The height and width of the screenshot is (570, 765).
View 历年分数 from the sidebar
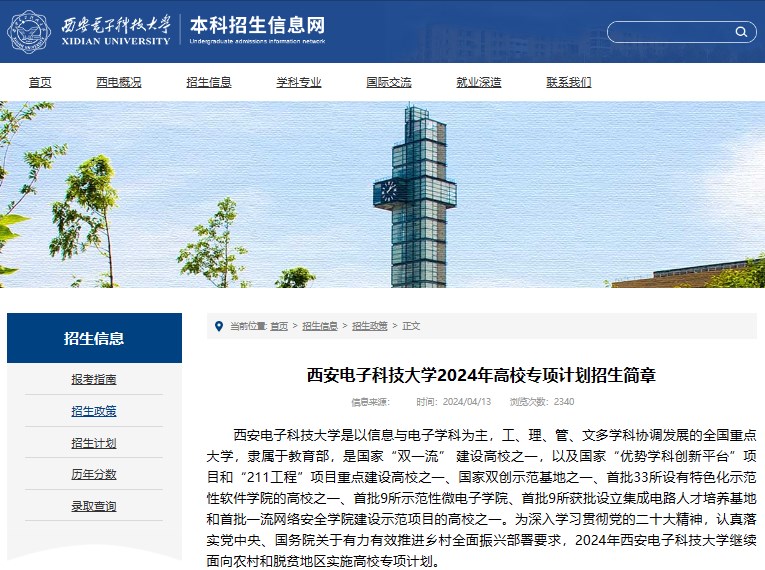[94, 474]
